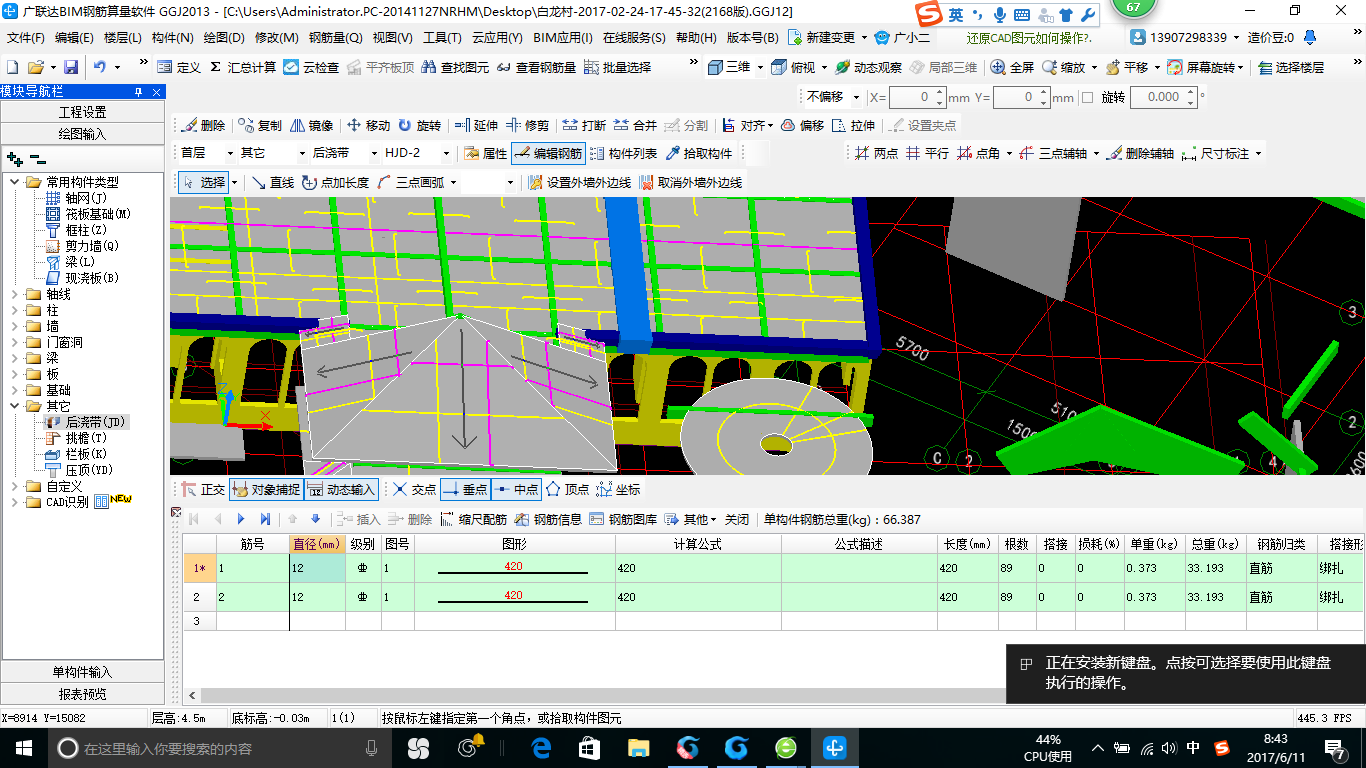Click 设置外墙外边线 tool
The height and width of the screenshot is (768, 1366).
(x=579, y=182)
